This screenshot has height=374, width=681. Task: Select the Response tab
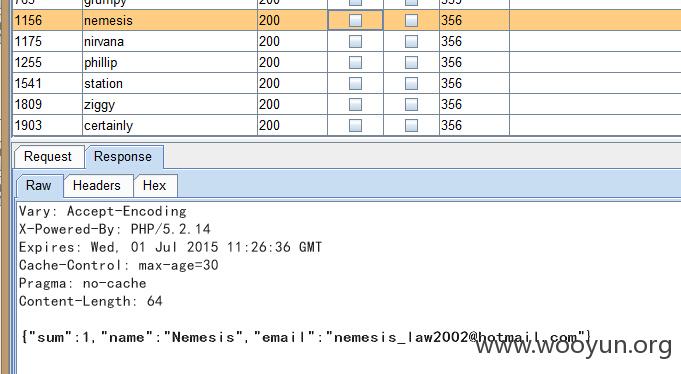coord(123,156)
